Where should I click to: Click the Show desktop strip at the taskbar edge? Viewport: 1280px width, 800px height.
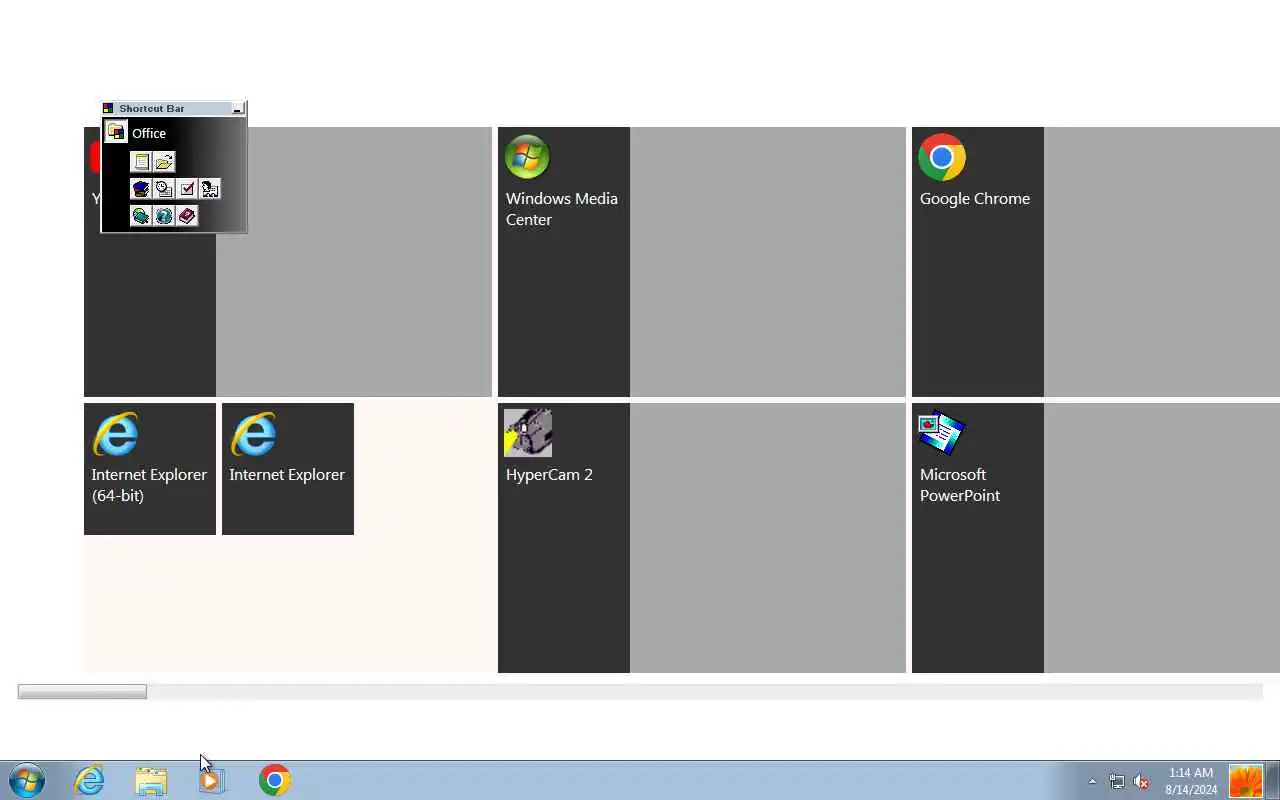(1272, 781)
